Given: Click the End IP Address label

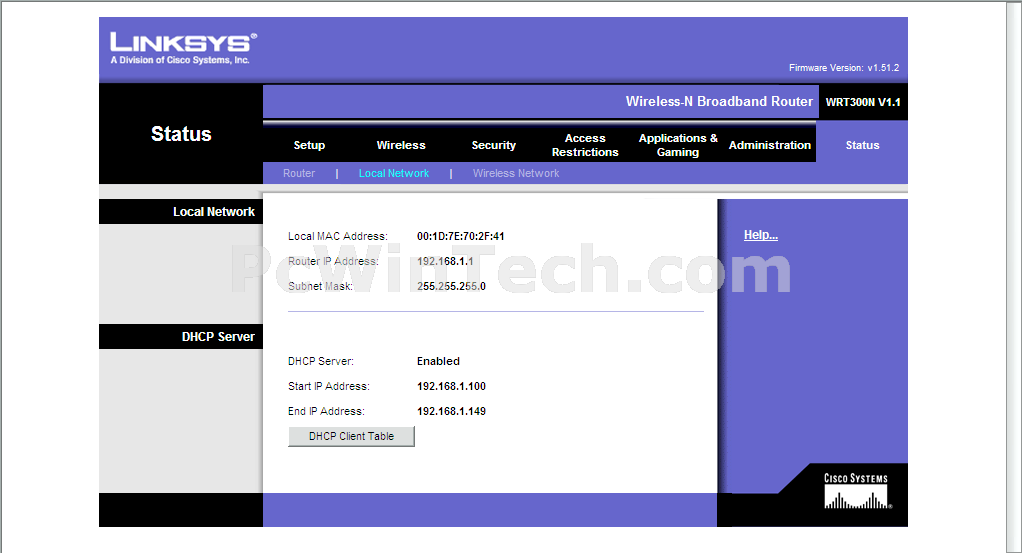Looking at the screenshot, I should pos(326,411).
